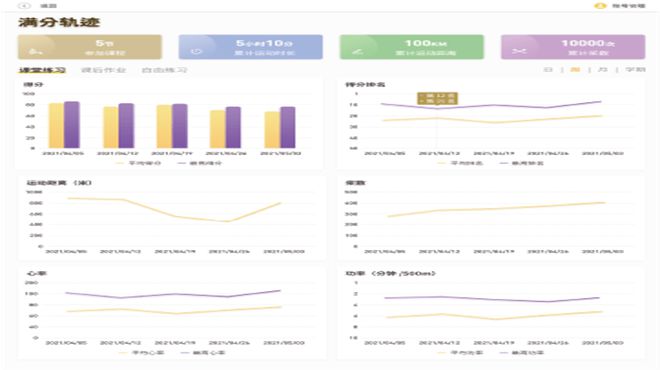
Task: Toggle the yellow average ranking legend item
Action: point(460,163)
